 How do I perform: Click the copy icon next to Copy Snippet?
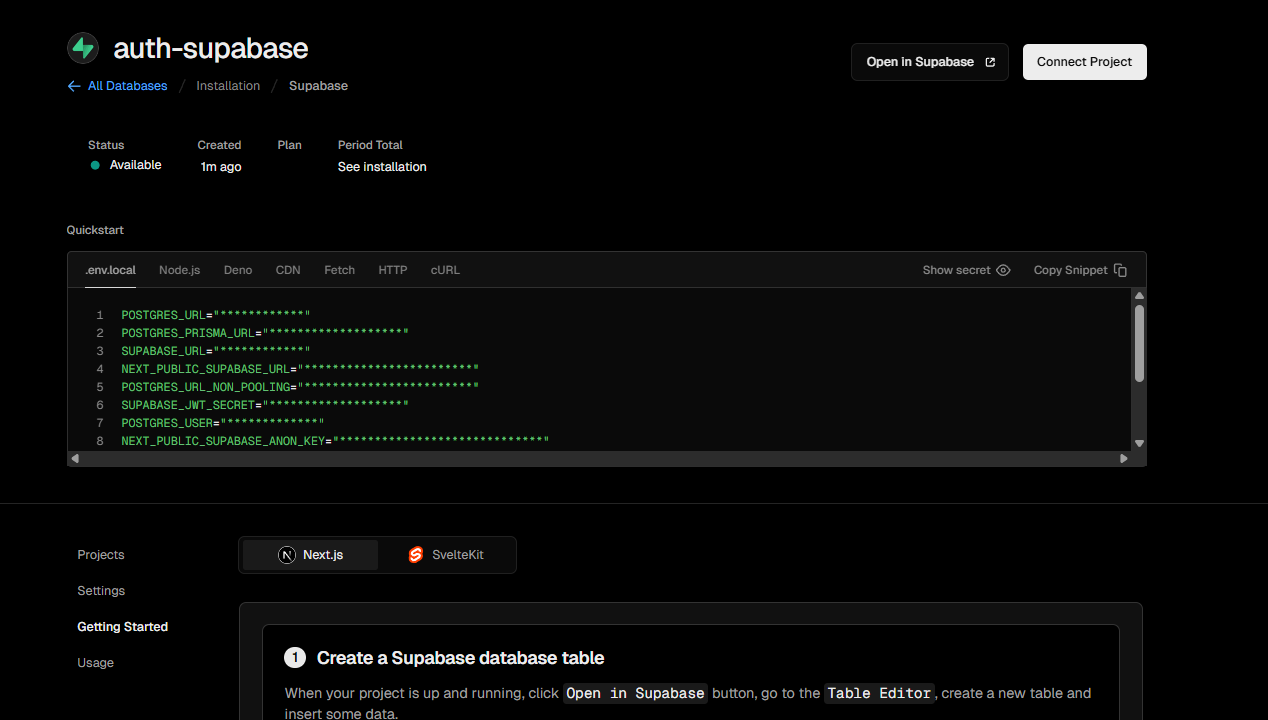1120,270
